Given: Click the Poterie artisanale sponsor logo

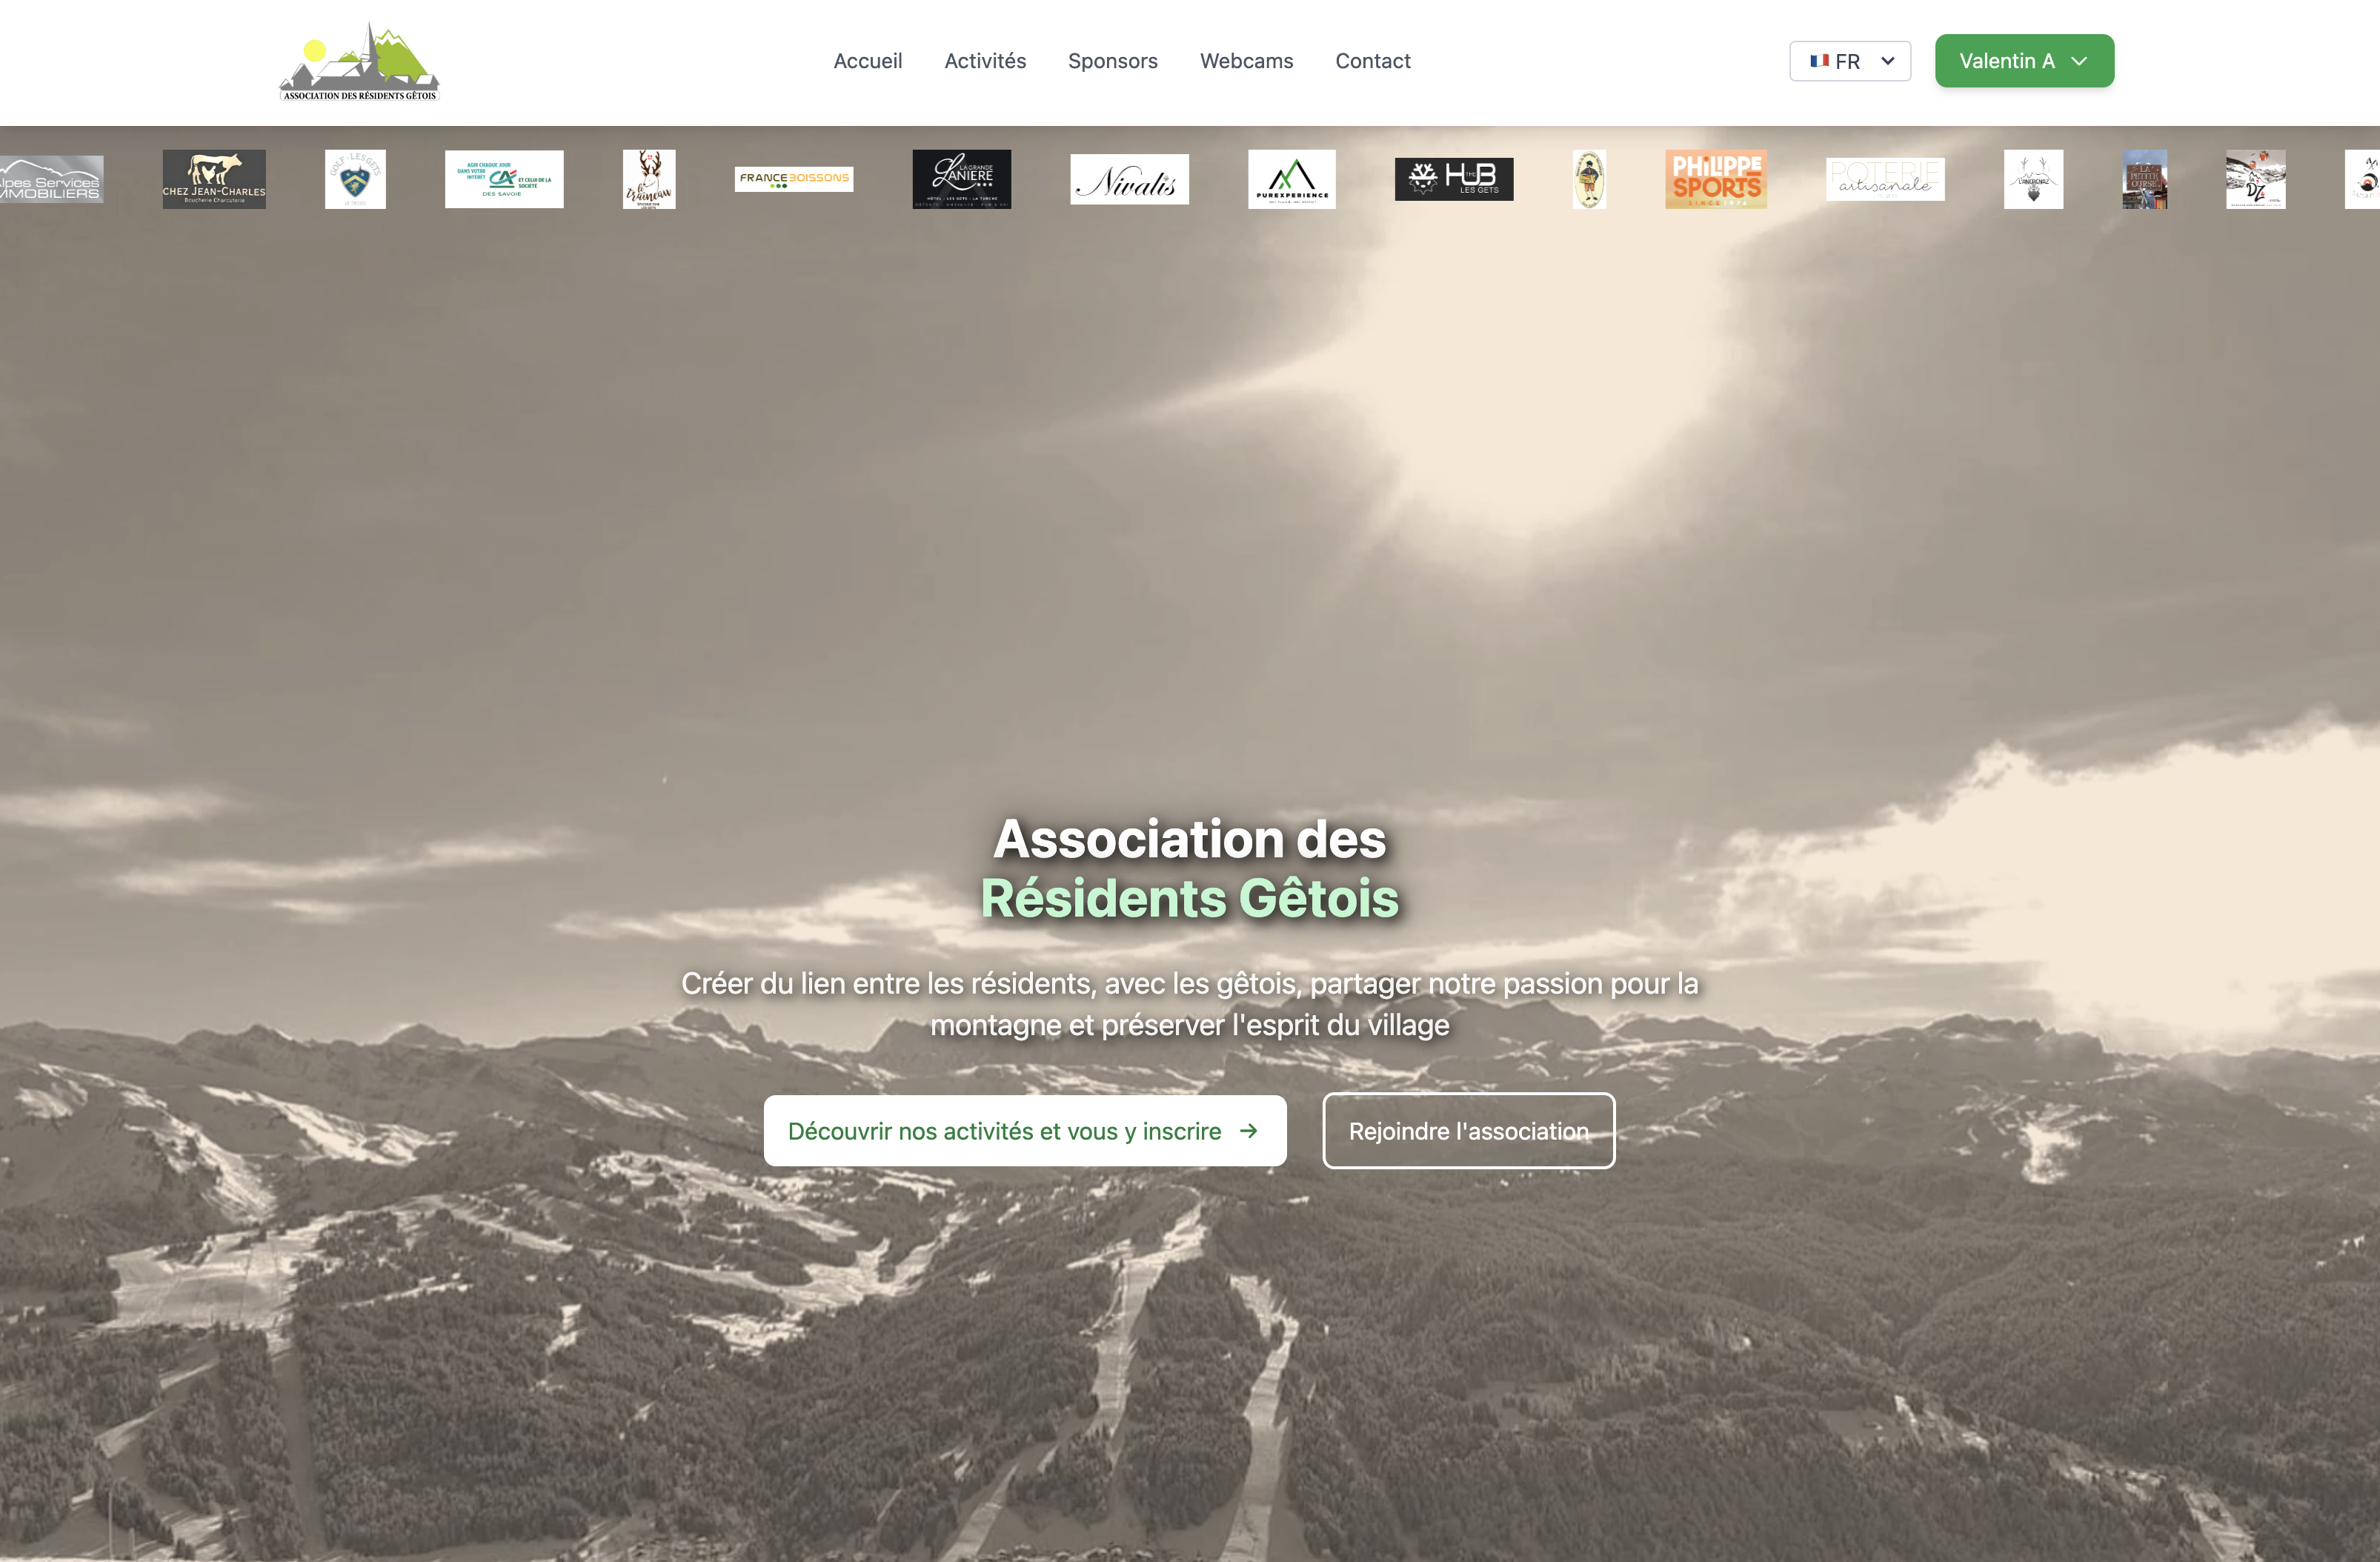Looking at the screenshot, I should pos(1885,179).
